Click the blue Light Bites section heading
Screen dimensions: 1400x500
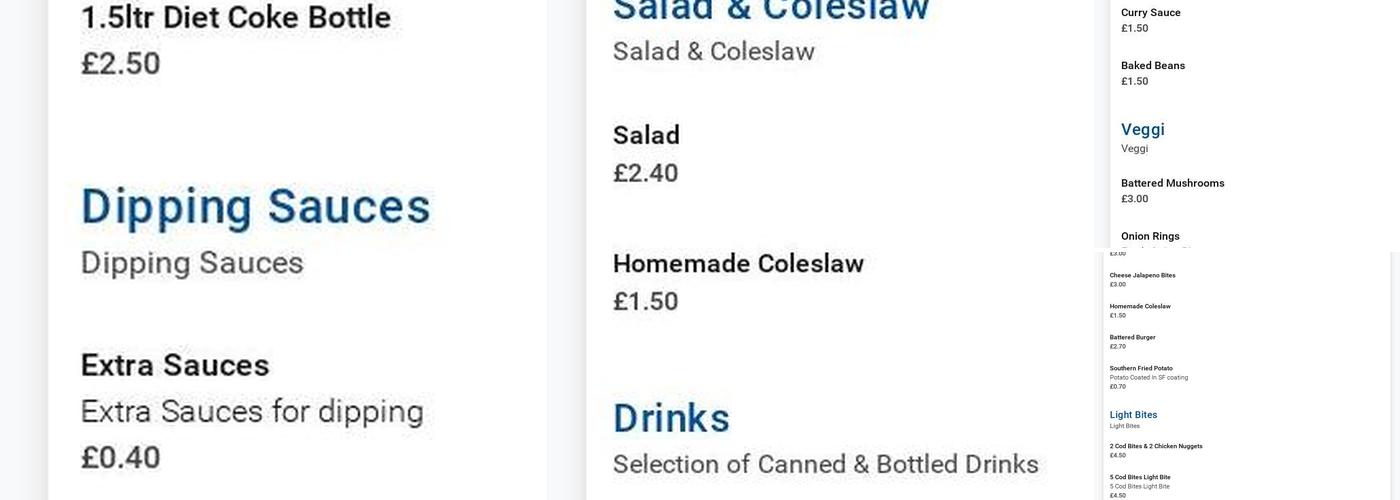coord(1133,415)
